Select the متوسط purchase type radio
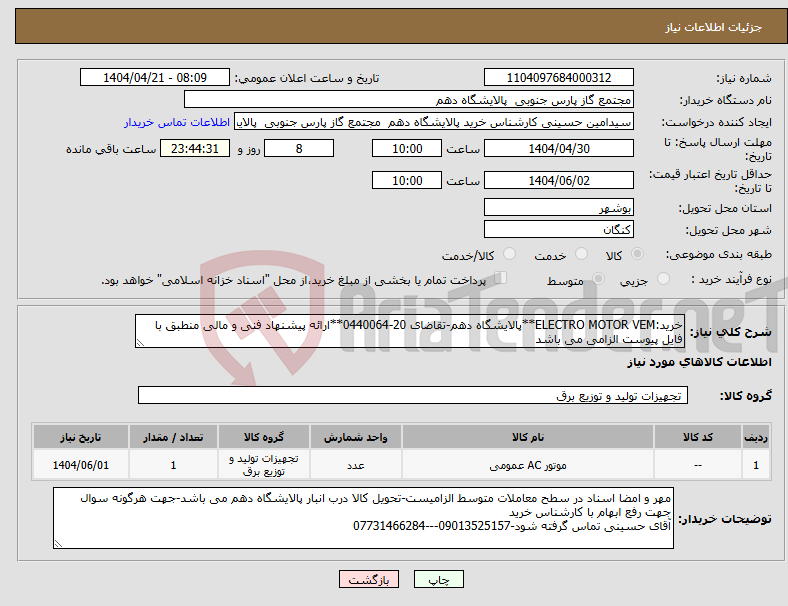This screenshot has width=788, height=606. click(598, 279)
